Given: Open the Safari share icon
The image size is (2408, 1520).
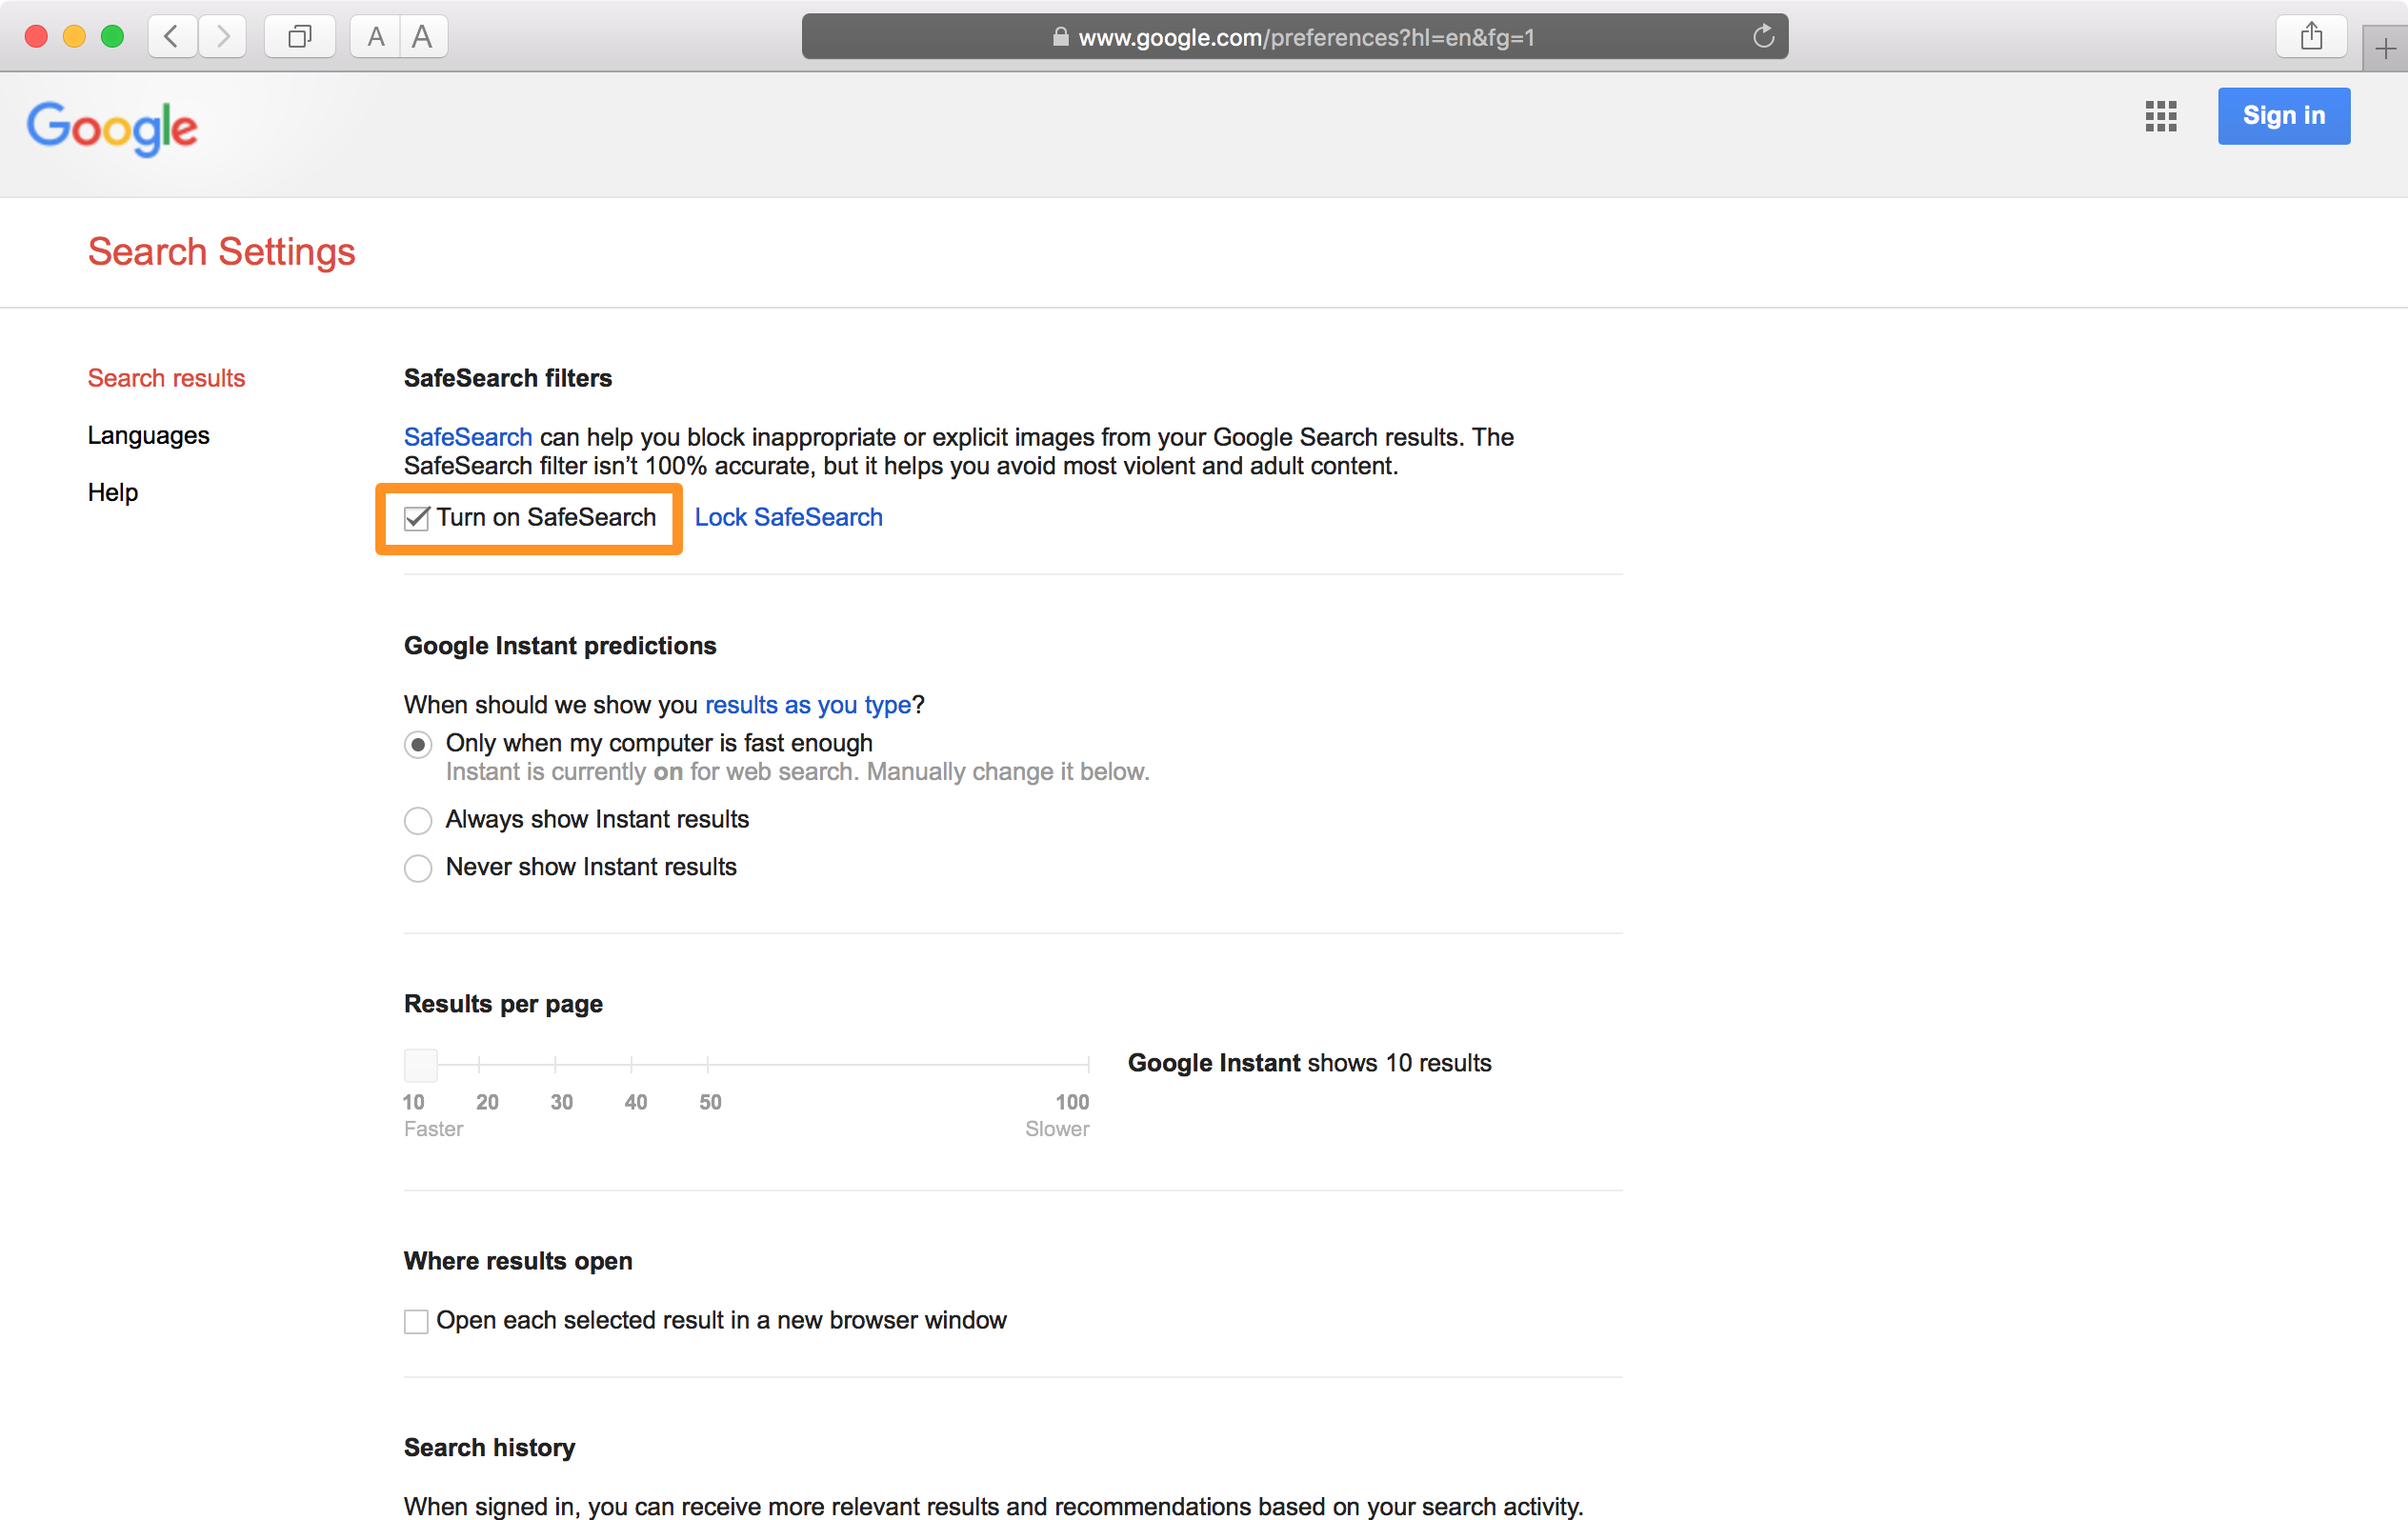Looking at the screenshot, I should [2311, 37].
